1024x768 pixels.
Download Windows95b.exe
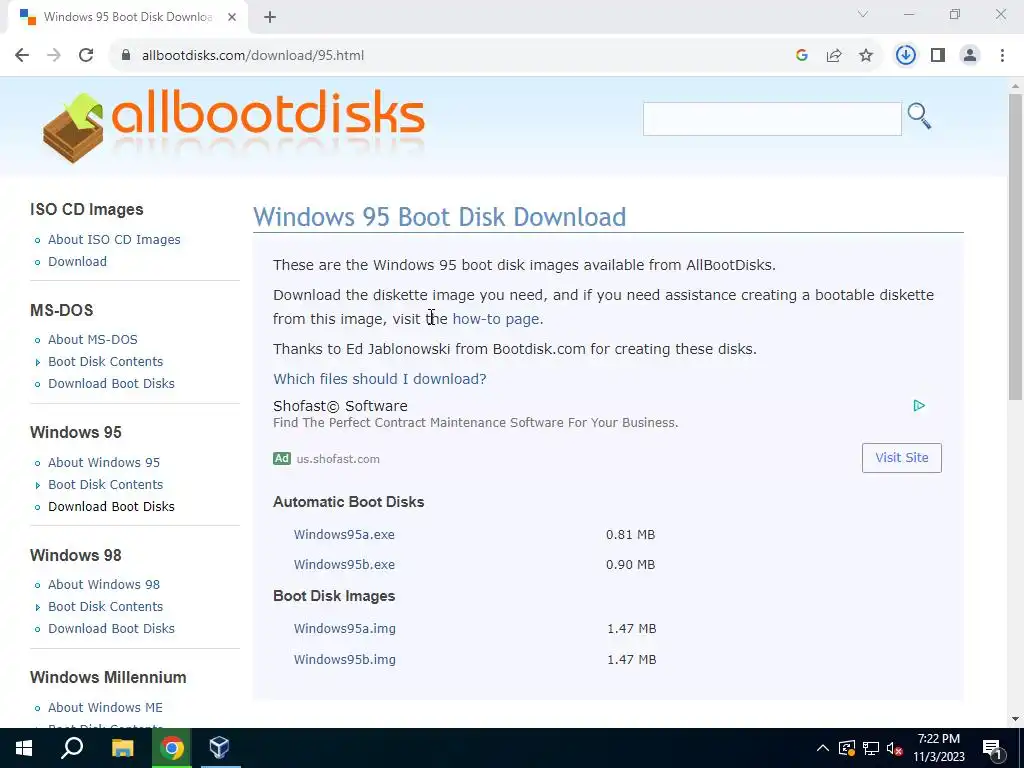pyautogui.click(x=344, y=564)
